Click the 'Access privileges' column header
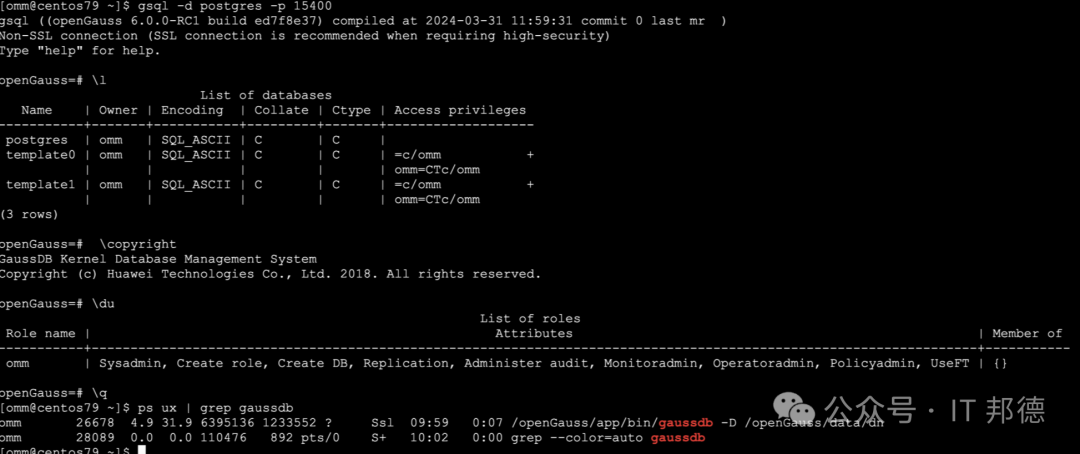This screenshot has height=454, width=1080. point(460,110)
